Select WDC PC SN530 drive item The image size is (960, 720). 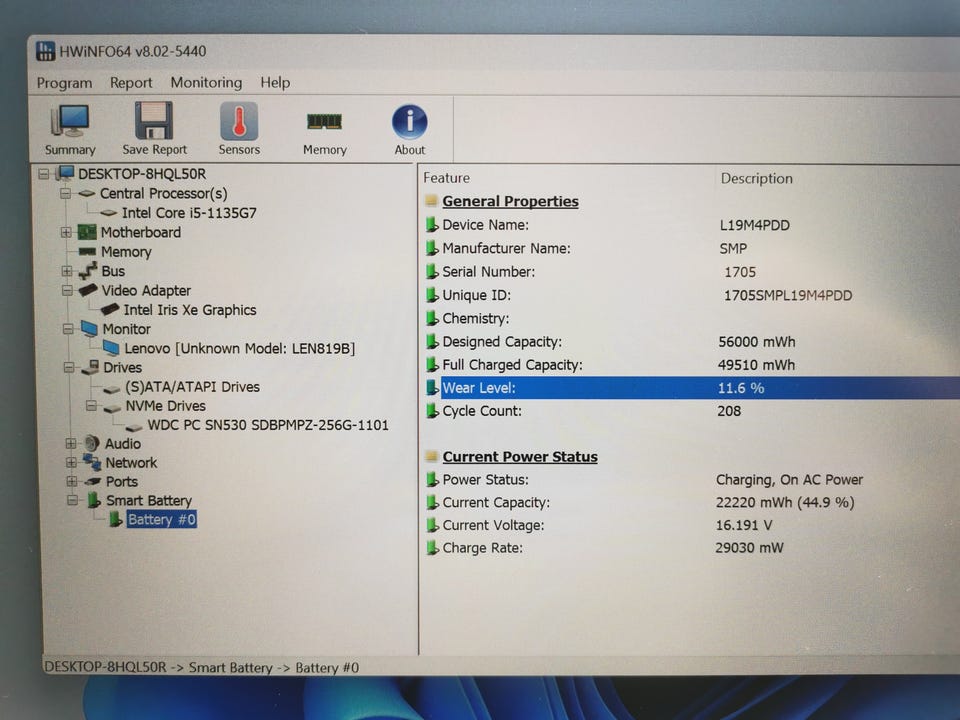(x=268, y=425)
